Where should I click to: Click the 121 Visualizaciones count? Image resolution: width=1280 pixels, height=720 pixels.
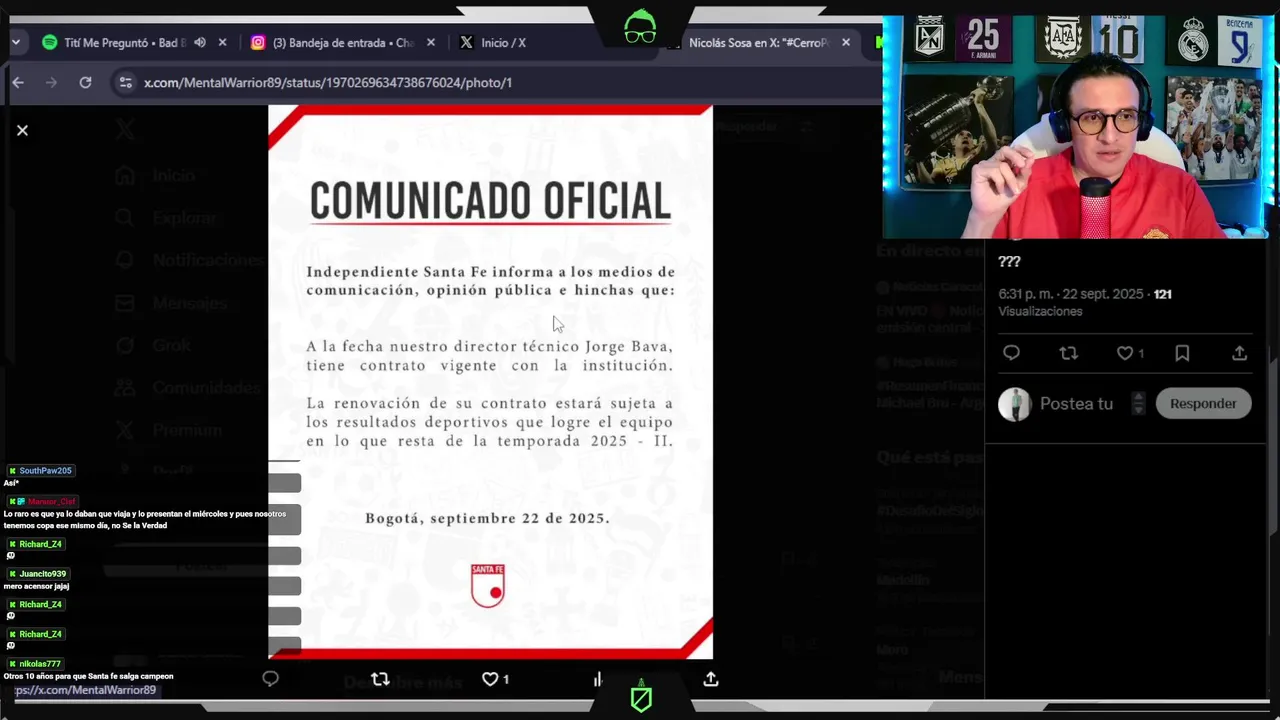tap(1162, 294)
